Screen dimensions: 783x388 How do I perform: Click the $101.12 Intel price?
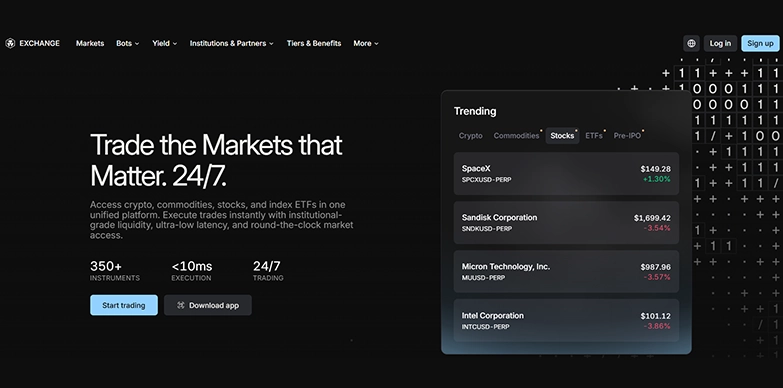point(656,316)
